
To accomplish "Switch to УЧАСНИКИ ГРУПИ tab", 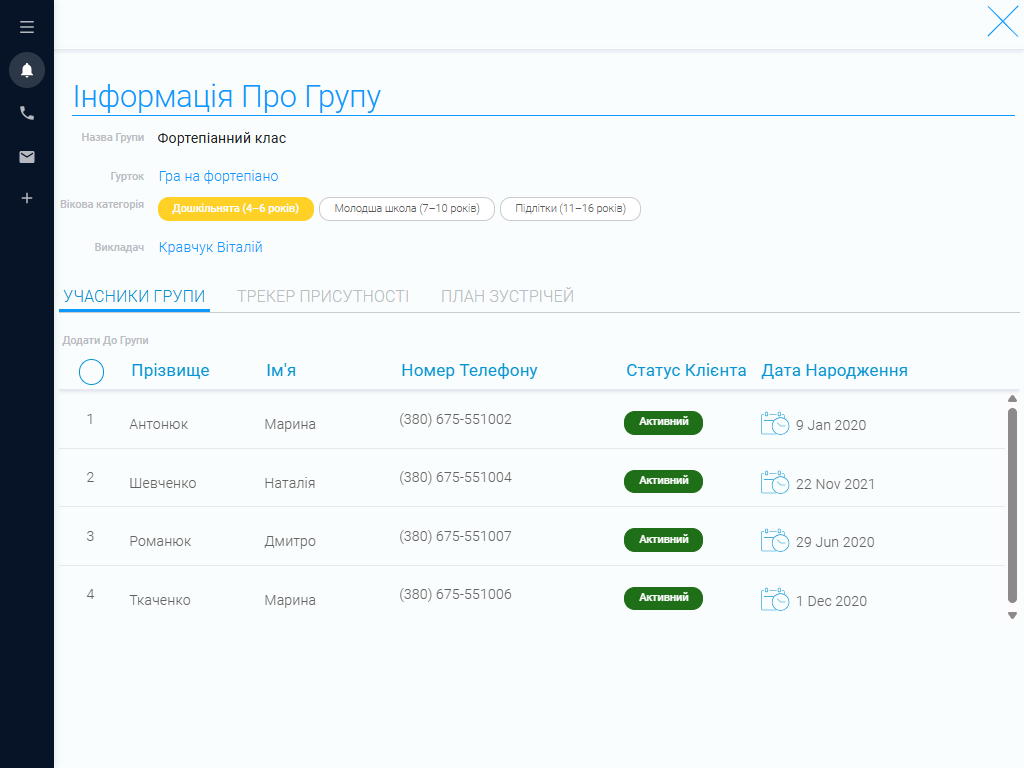I will 134,296.
